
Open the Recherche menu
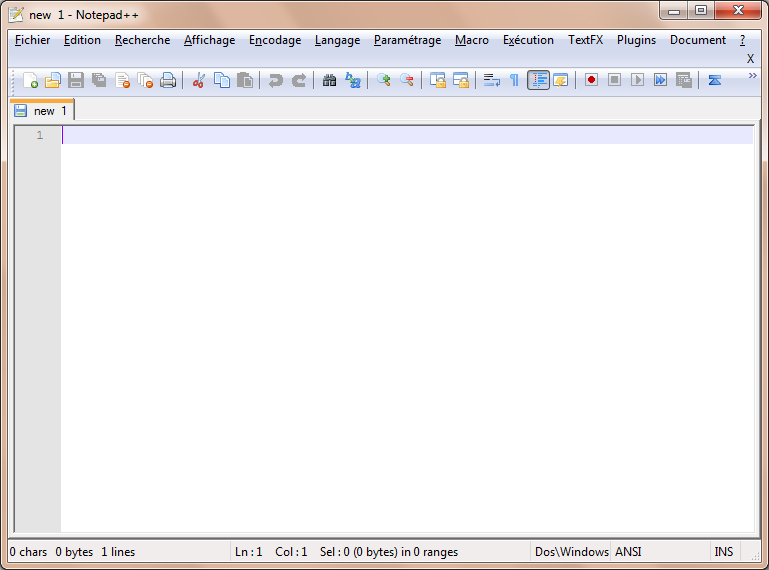point(142,40)
